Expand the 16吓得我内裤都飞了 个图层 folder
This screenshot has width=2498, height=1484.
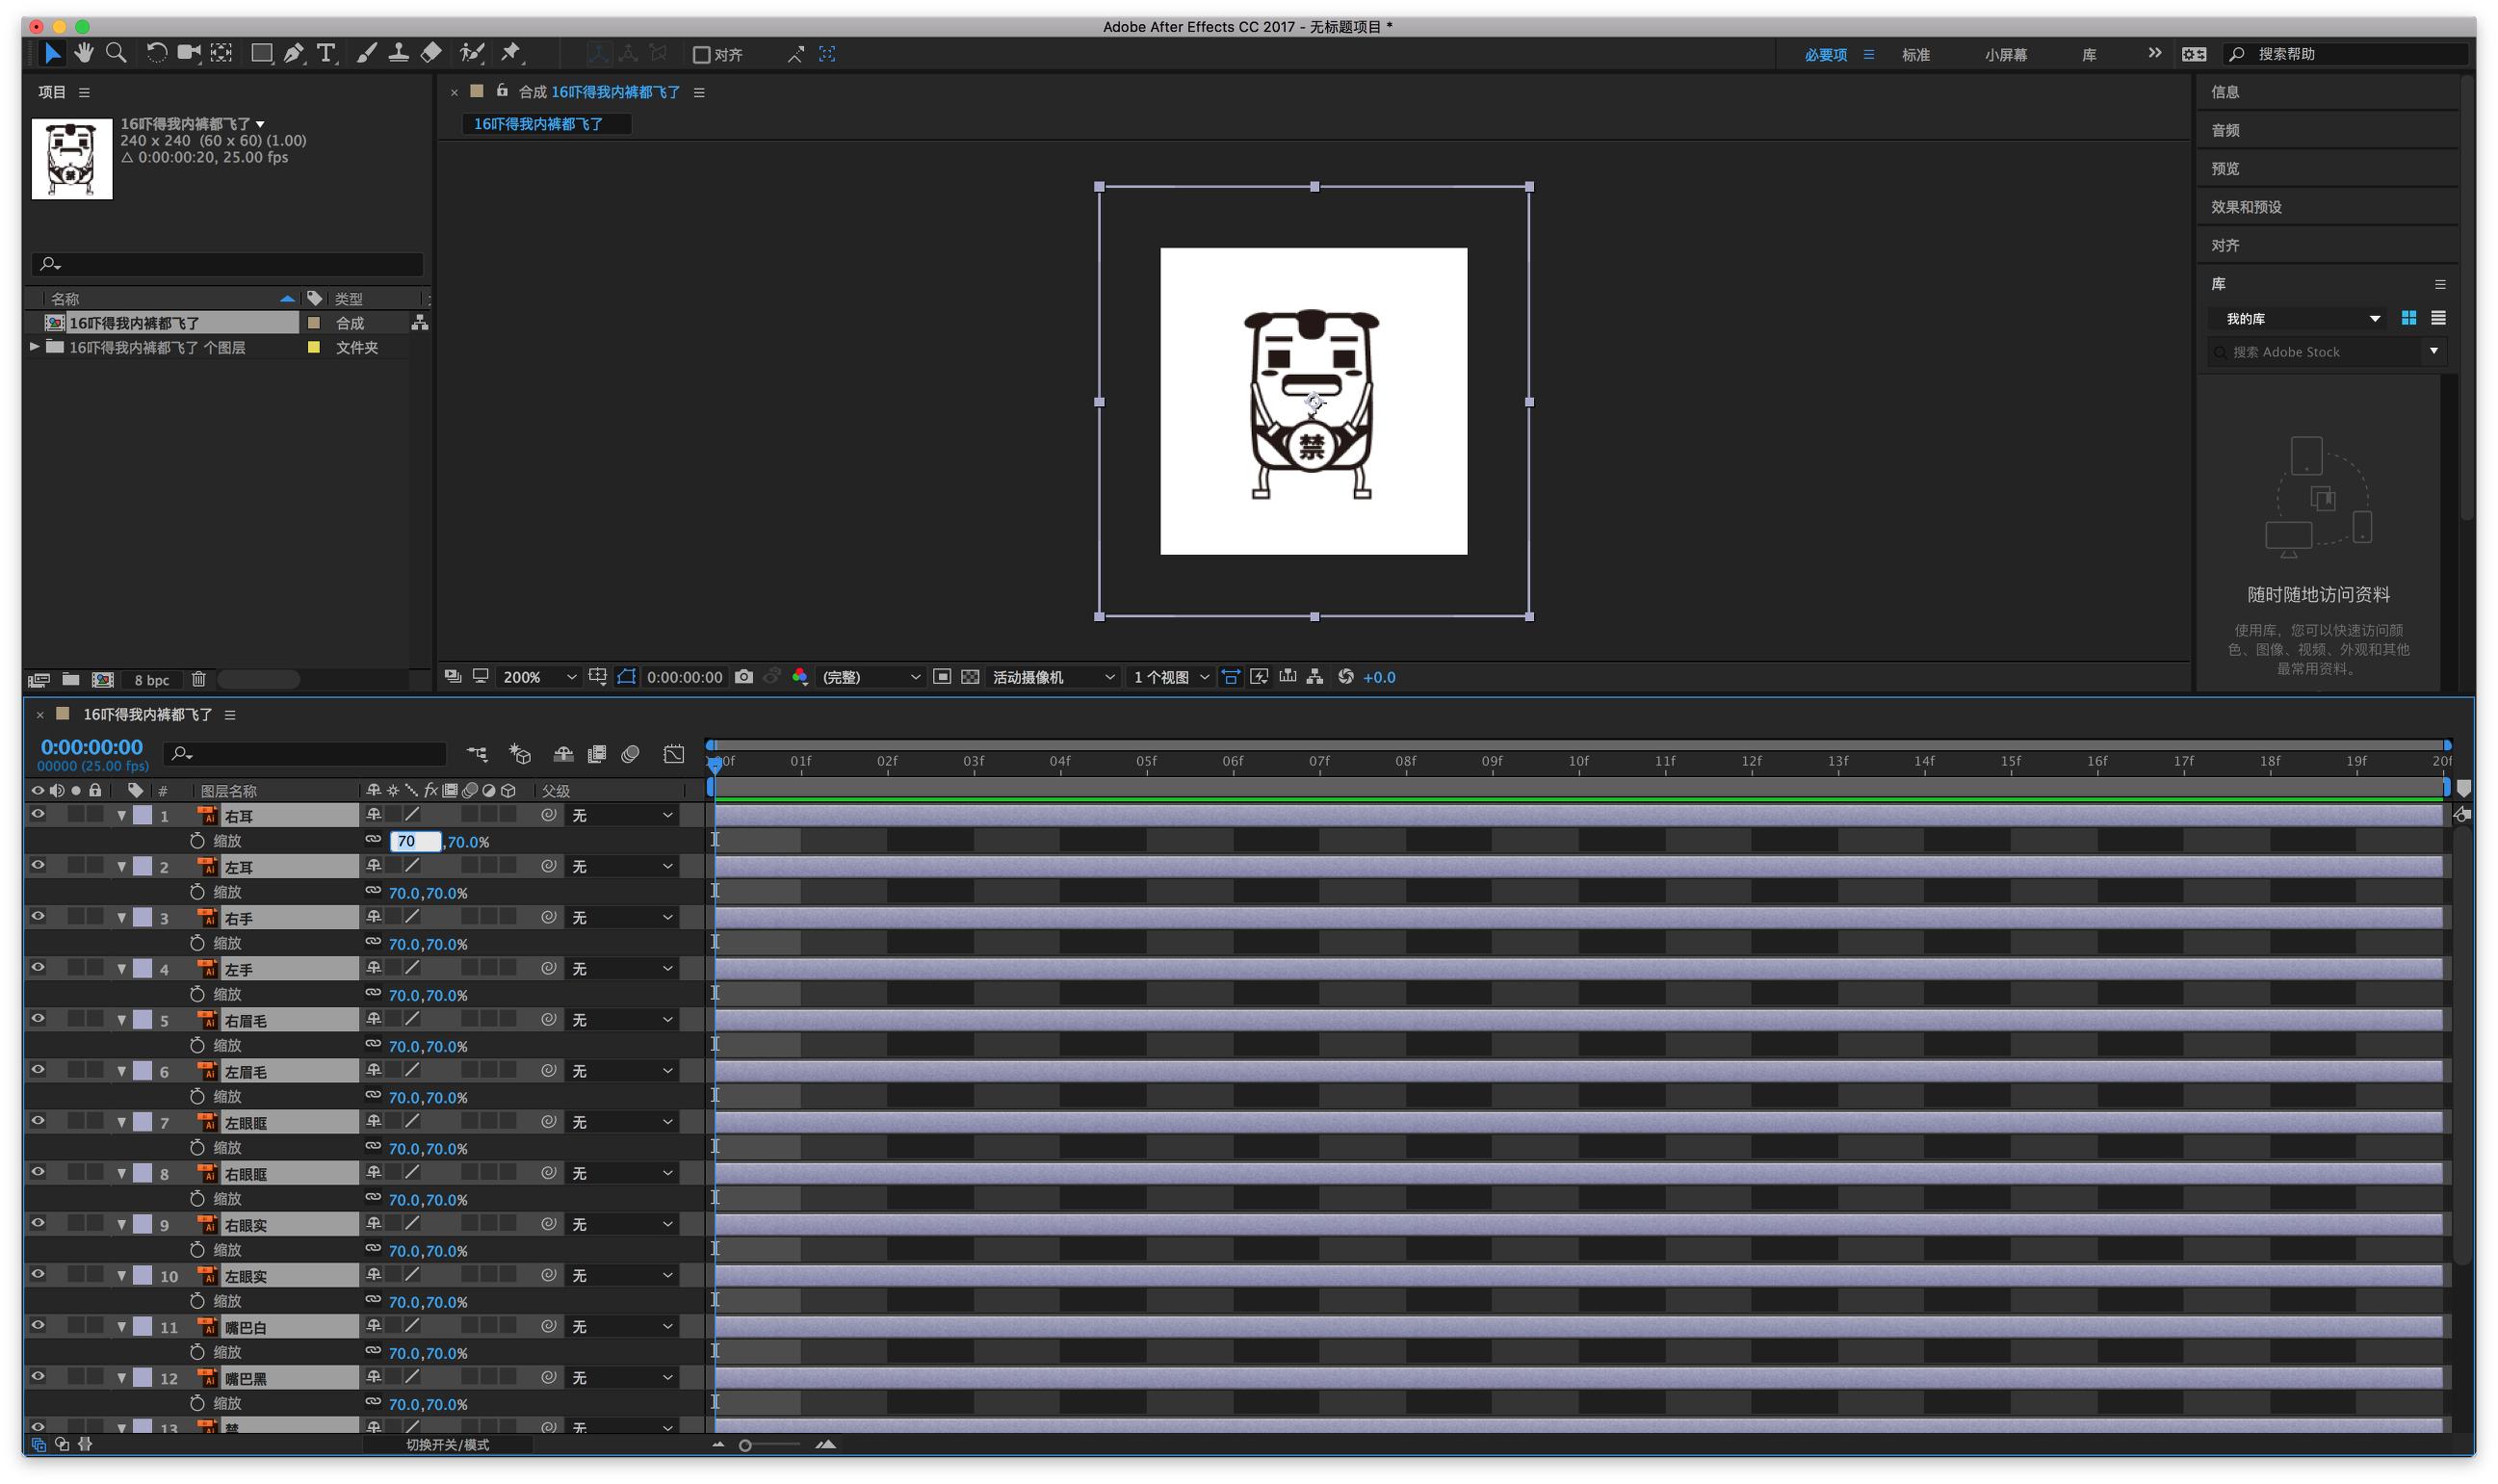point(35,347)
